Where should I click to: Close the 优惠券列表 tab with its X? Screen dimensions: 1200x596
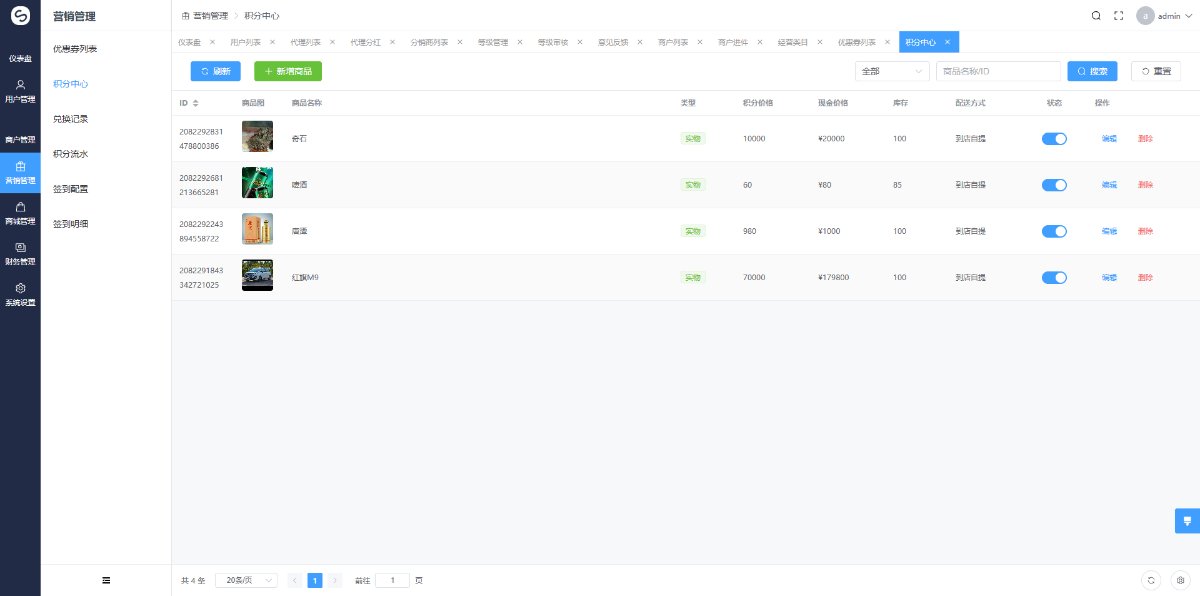(x=887, y=42)
